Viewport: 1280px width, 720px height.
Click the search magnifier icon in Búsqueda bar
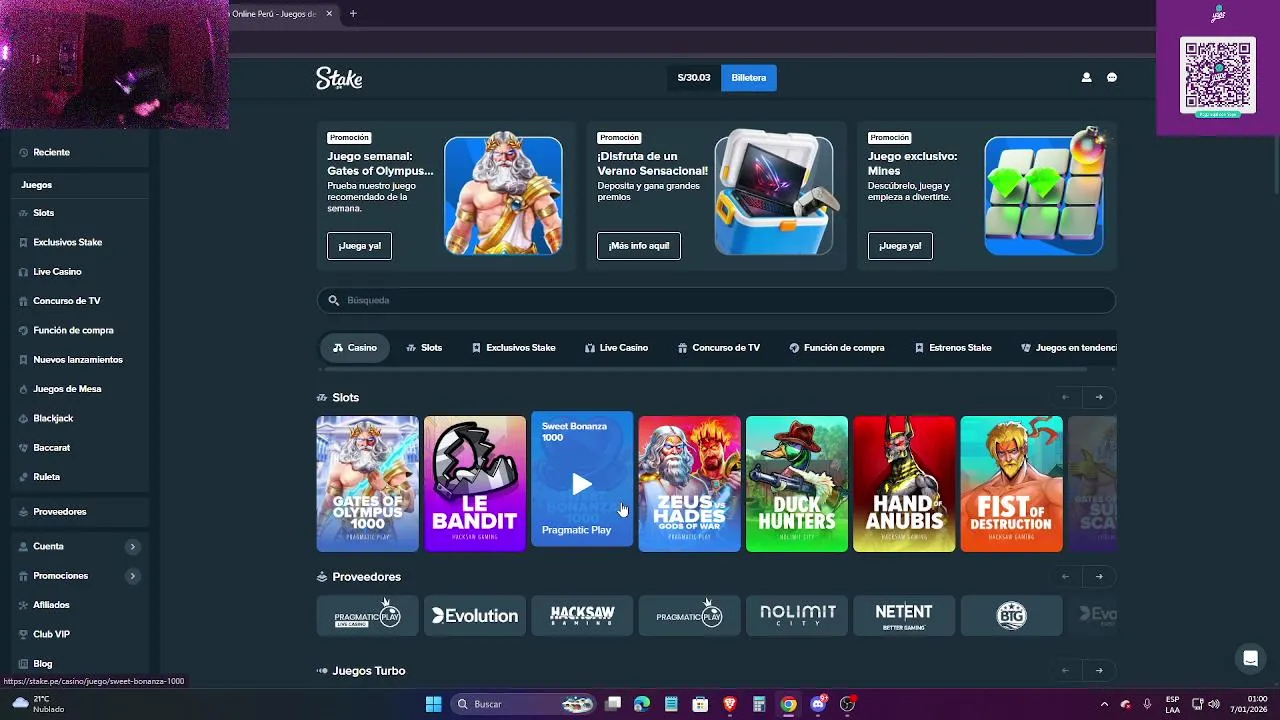(x=334, y=300)
